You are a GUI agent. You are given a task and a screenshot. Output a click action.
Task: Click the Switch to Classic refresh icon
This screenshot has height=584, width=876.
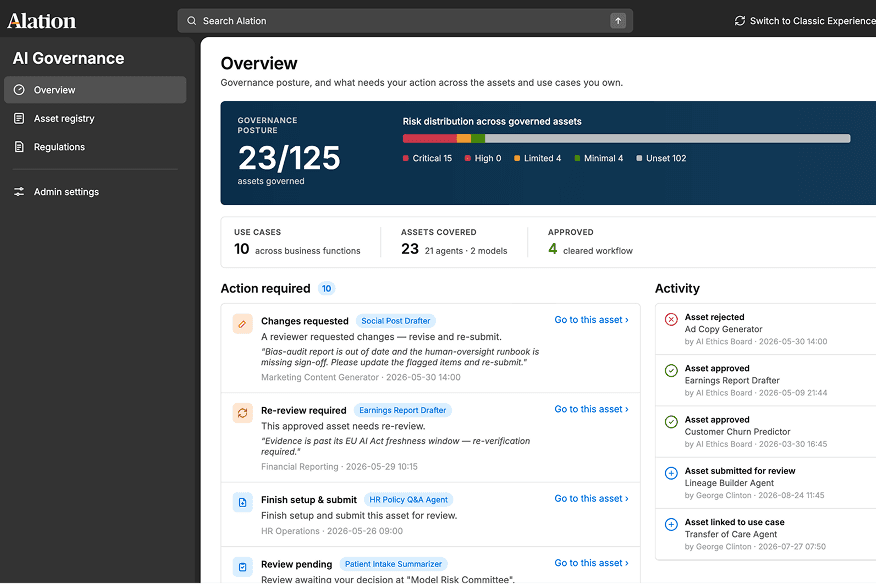click(x=740, y=21)
